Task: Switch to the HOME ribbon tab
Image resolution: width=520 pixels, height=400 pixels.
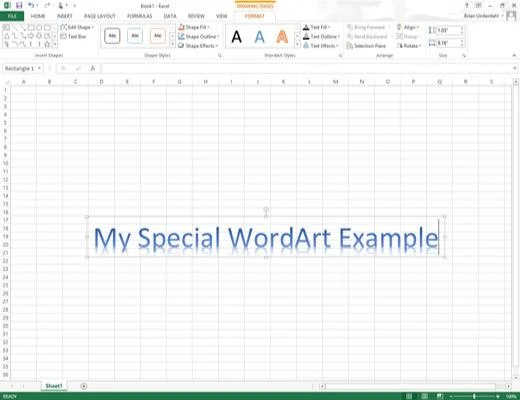Action: pyautogui.click(x=38, y=16)
